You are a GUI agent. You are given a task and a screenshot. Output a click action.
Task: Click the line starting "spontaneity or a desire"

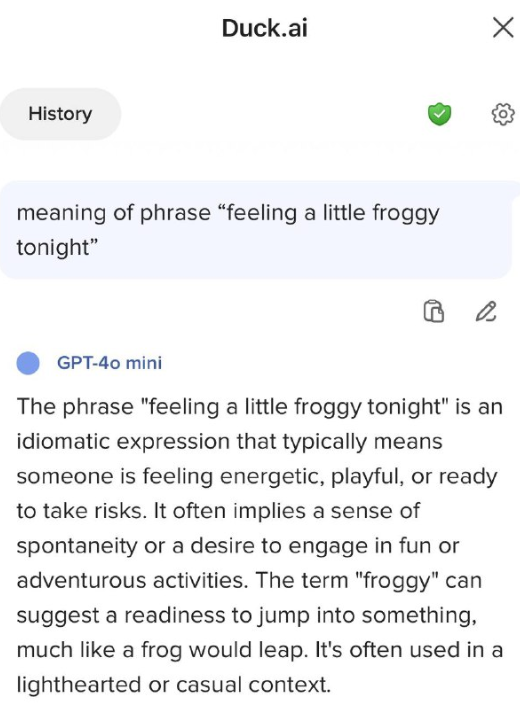click(238, 546)
